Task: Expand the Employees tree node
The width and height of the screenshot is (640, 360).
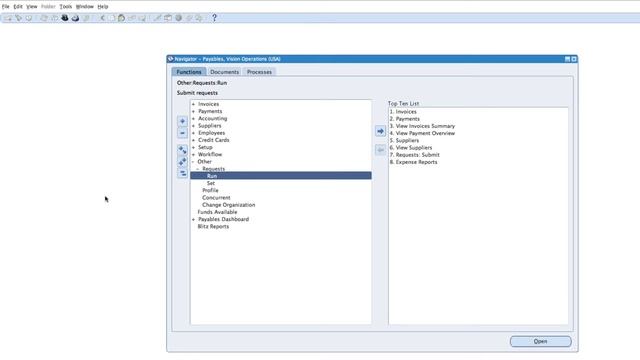Action: (193, 133)
